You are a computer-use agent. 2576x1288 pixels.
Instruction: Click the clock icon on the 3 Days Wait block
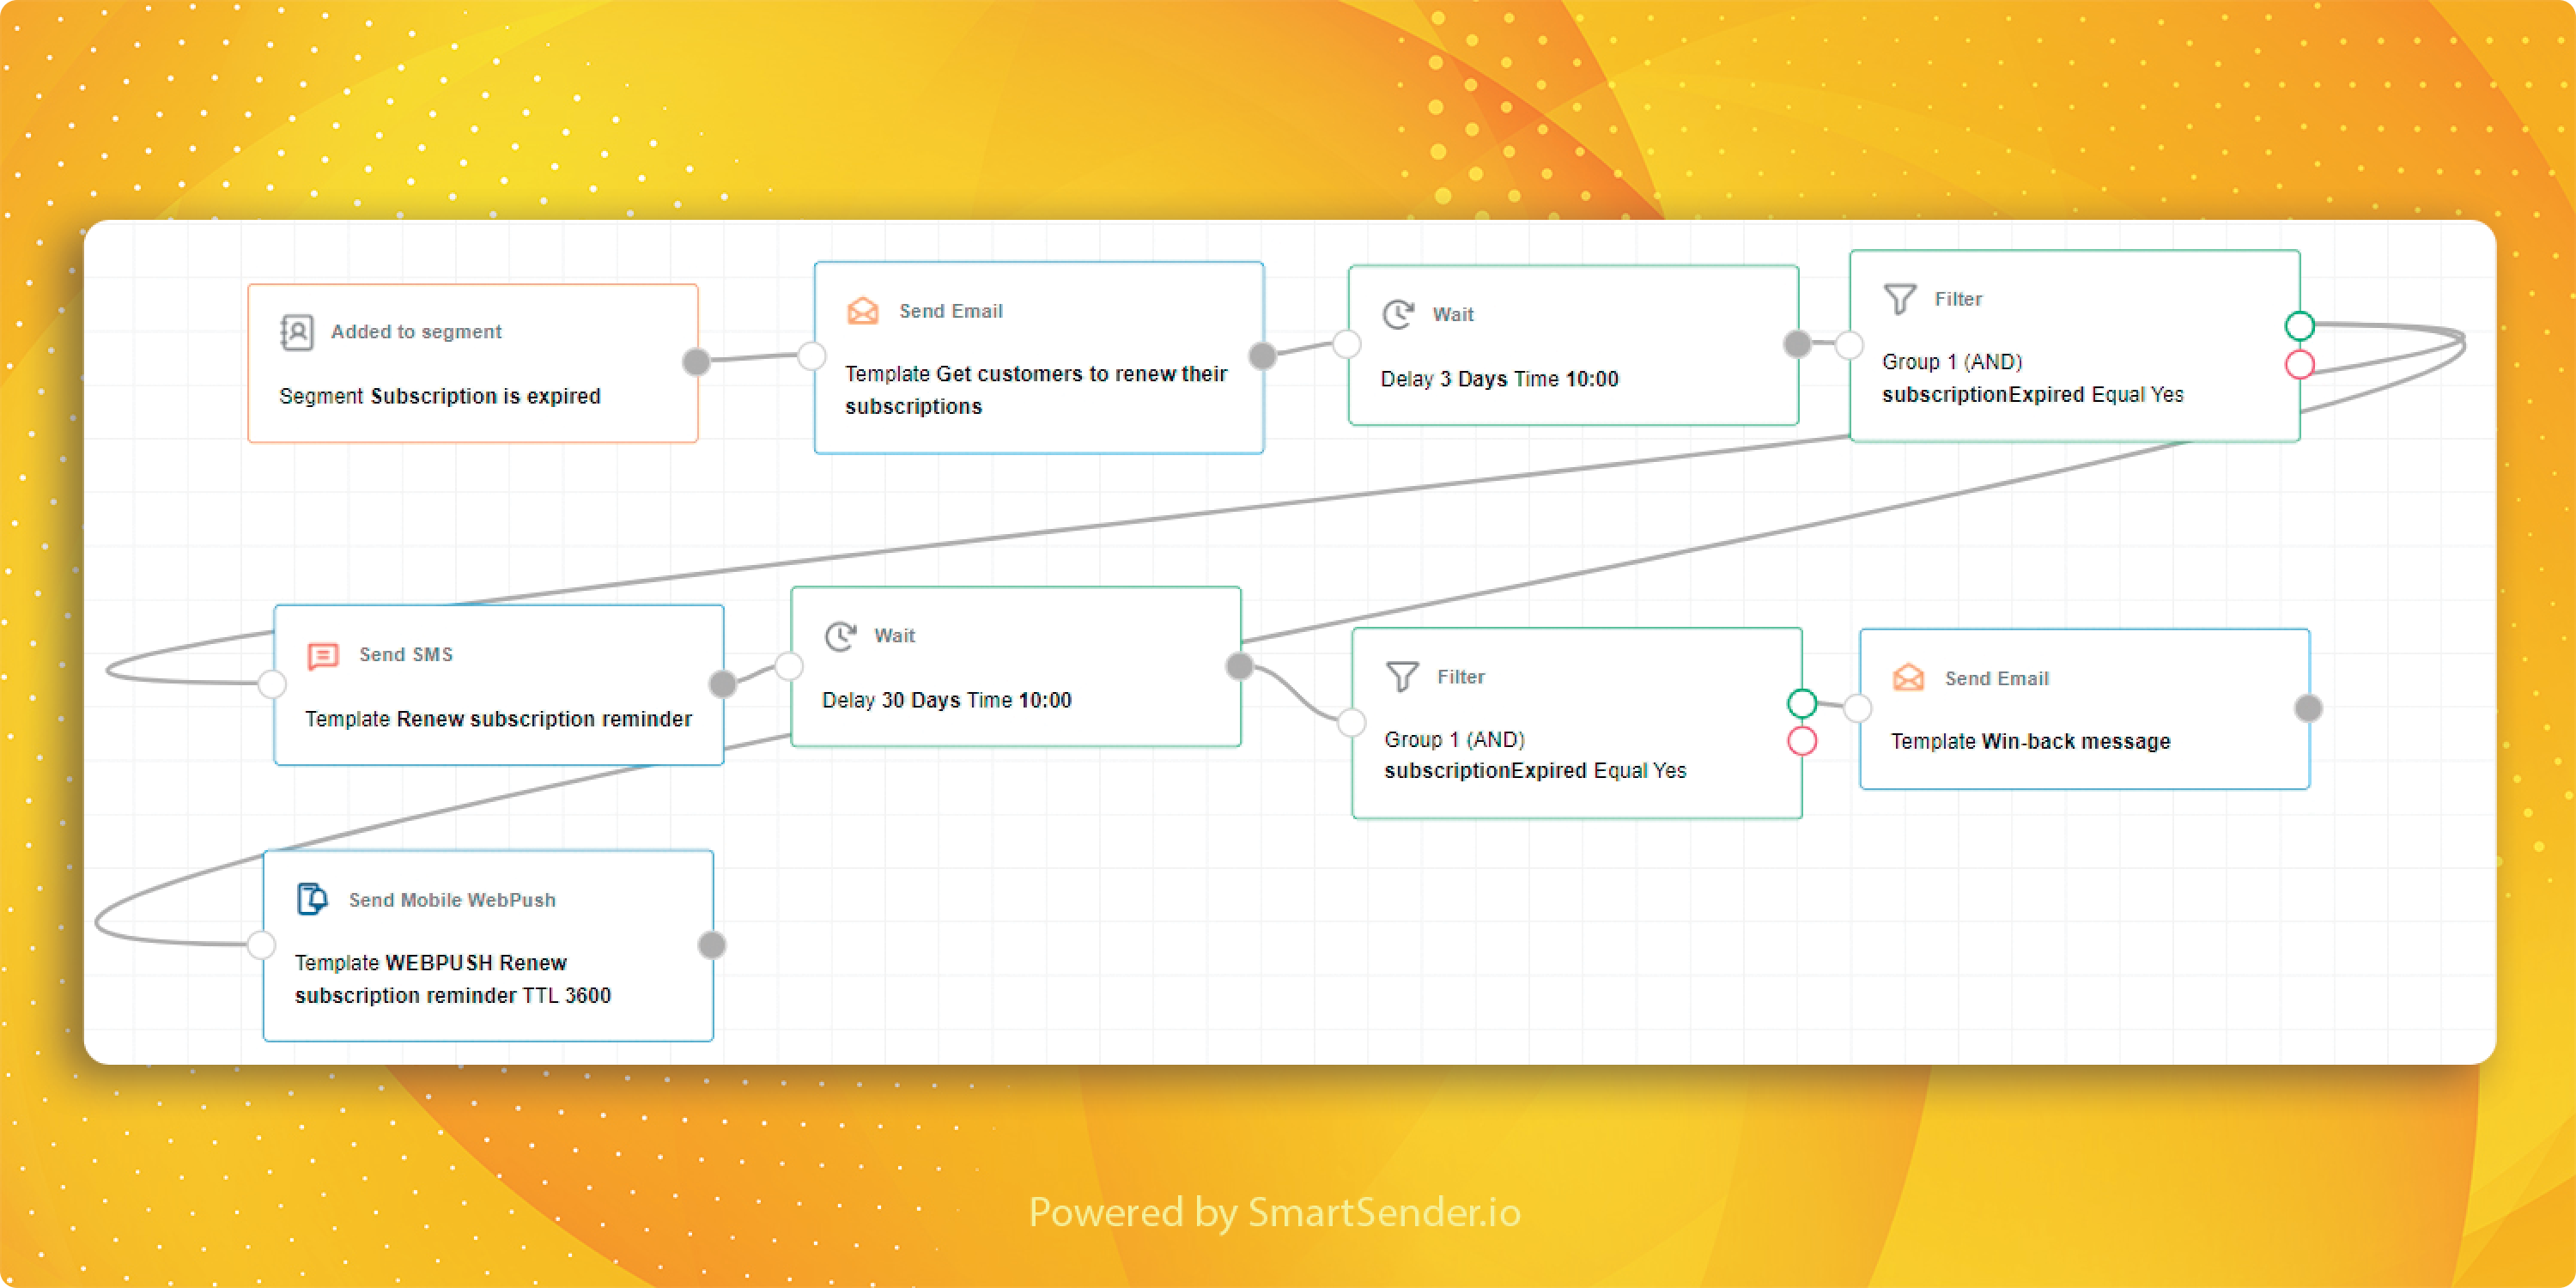pyautogui.click(x=1398, y=314)
